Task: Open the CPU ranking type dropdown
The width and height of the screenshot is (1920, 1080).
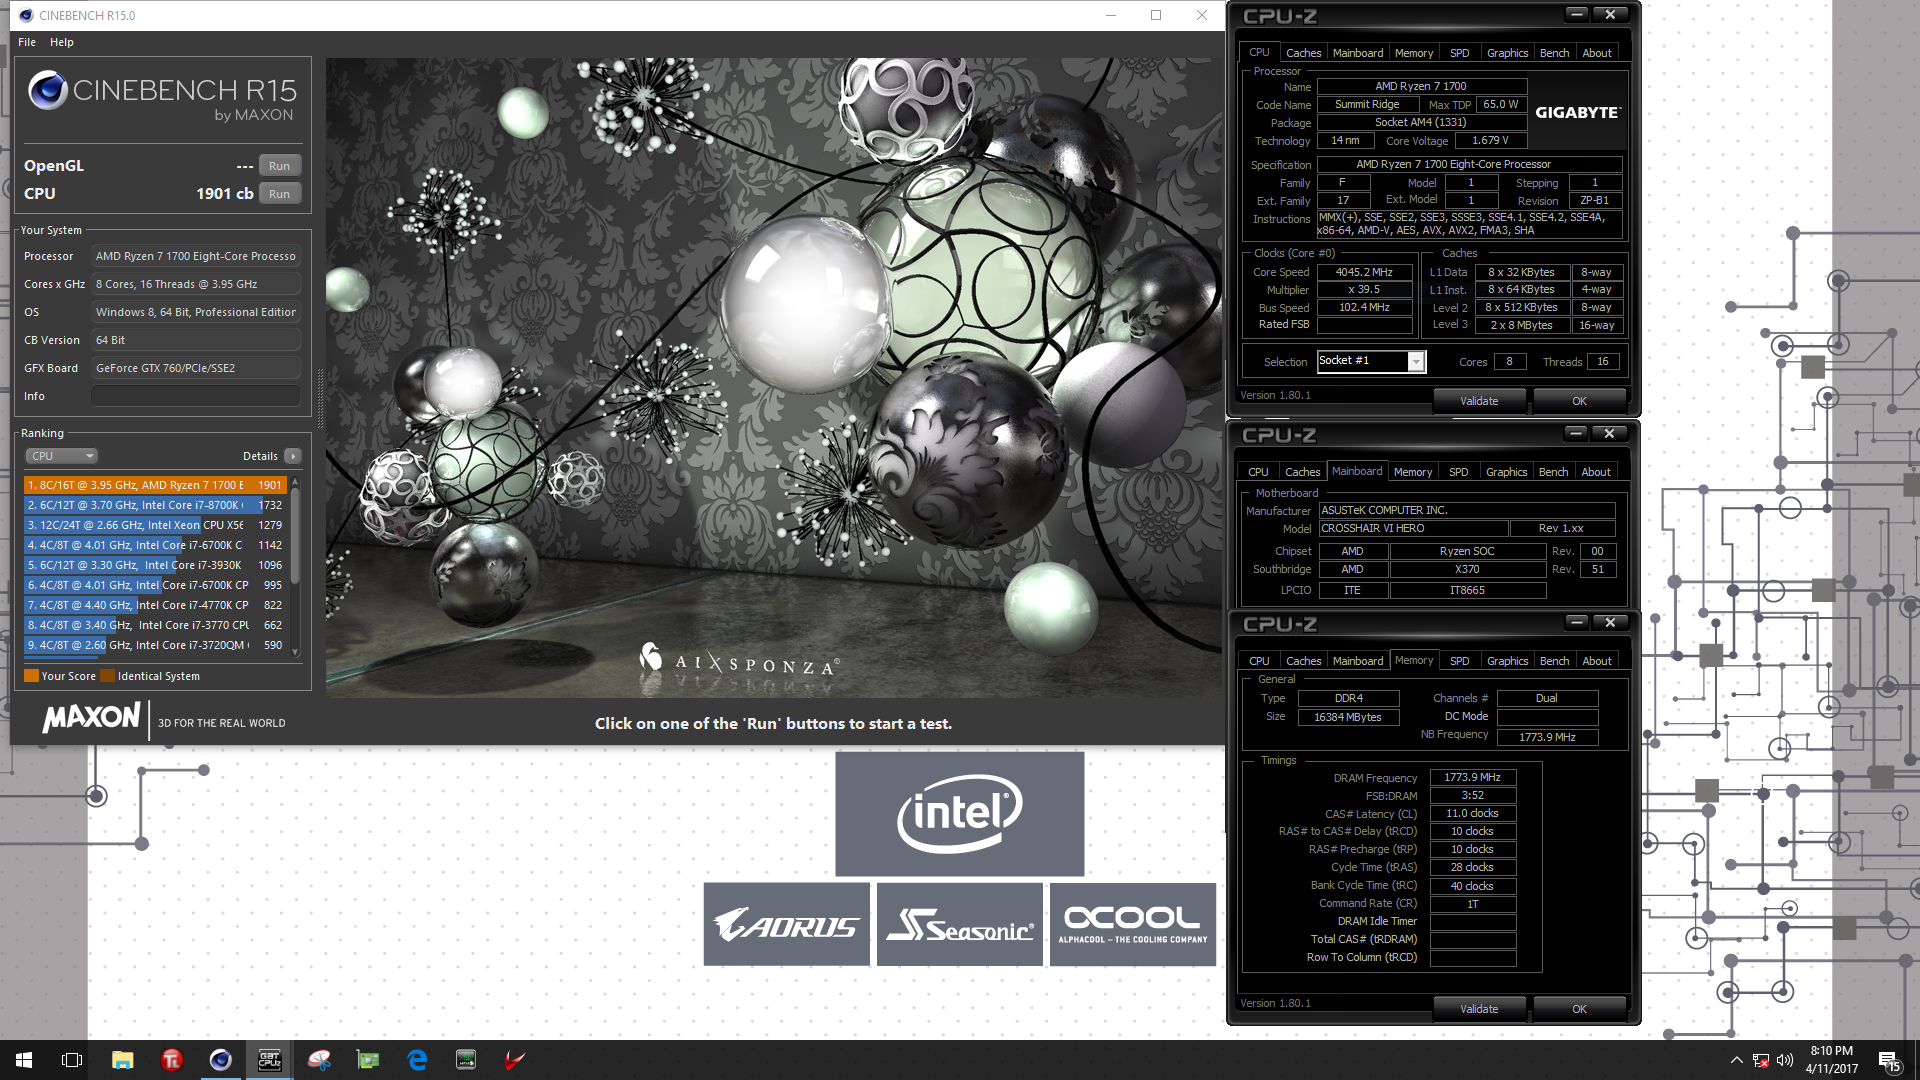Action: tap(61, 456)
